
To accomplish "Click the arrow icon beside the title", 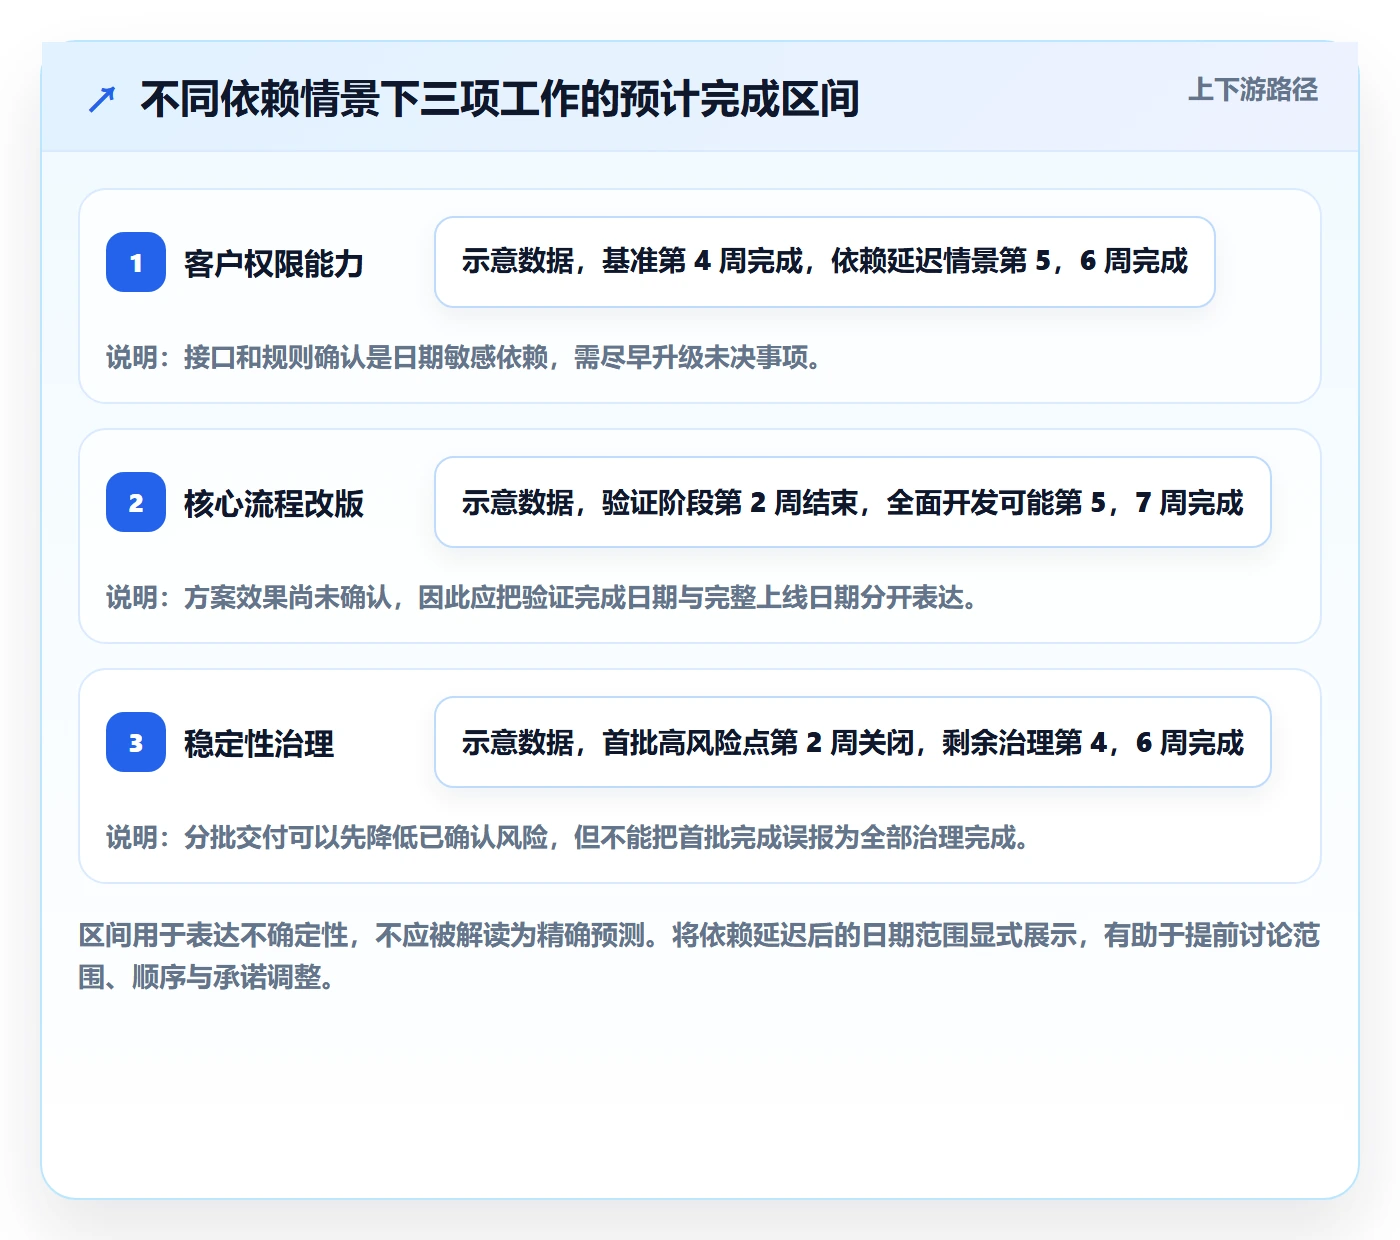I will point(102,99).
